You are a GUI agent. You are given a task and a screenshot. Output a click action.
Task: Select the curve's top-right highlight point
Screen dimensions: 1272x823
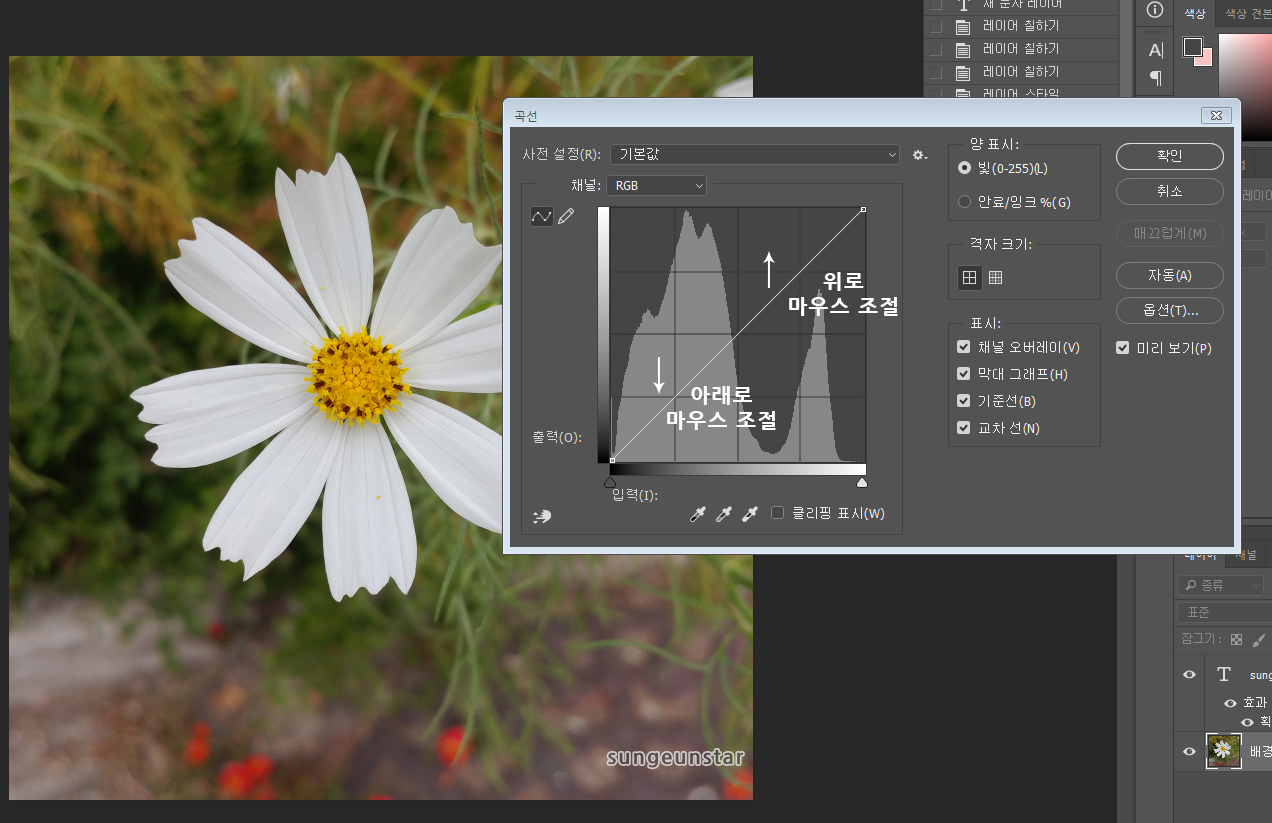(x=863, y=210)
